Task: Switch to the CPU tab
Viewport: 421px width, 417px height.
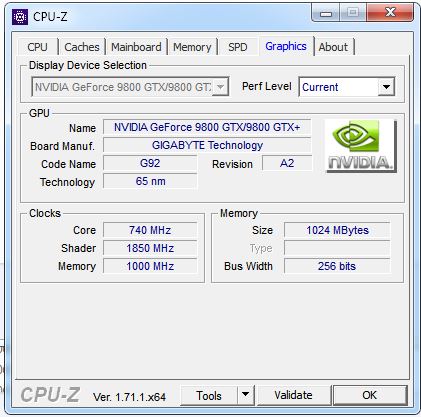Action: pos(38,47)
